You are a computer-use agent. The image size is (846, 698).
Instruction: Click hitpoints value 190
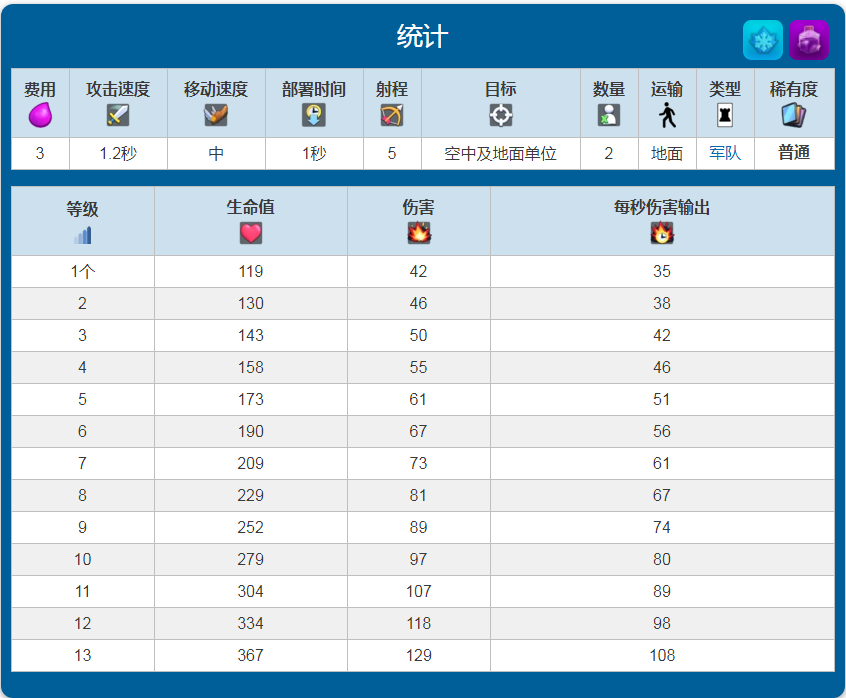tap(251, 432)
